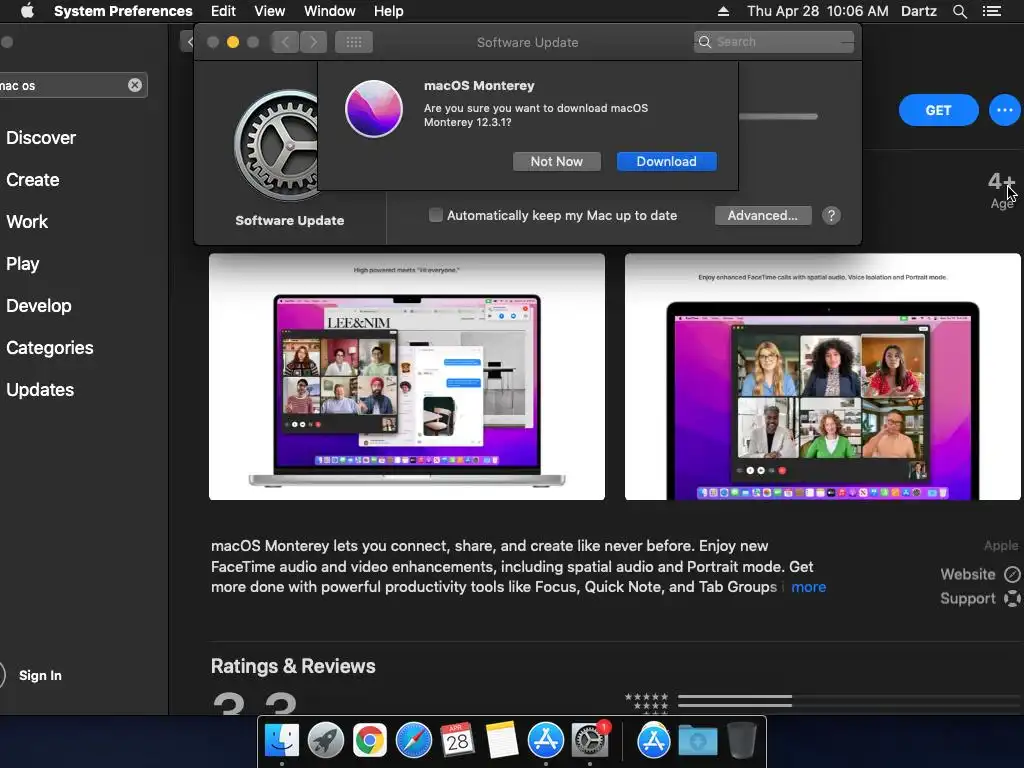The height and width of the screenshot is (768, 1024).
Task: Open the Edit menu
Action: click(x=223, y=11)
